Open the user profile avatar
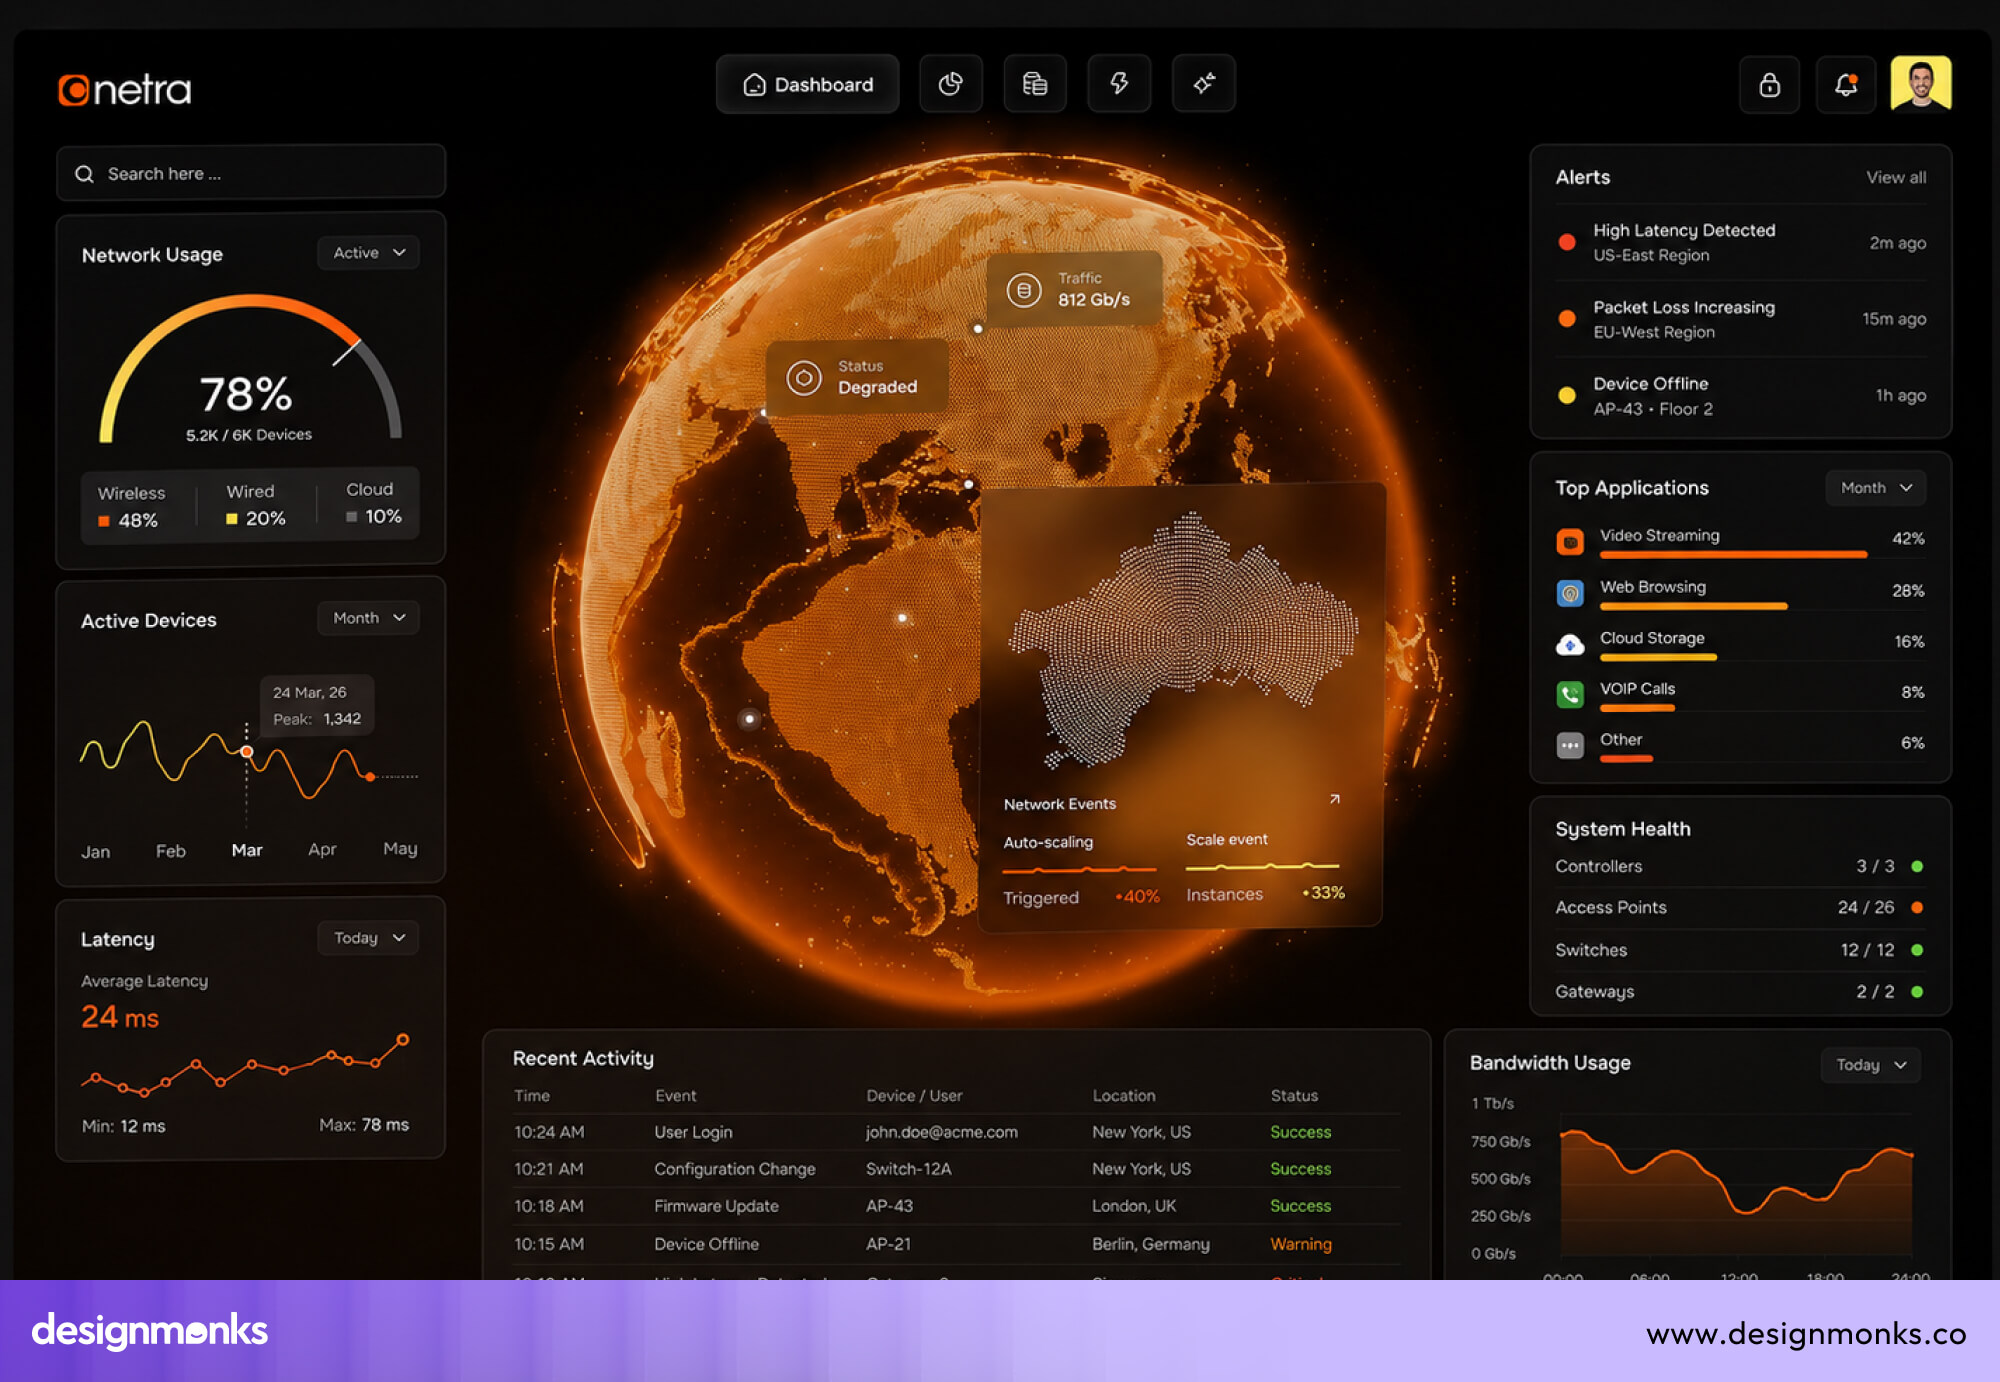 pyautogui.click(x=1921, y=84)
